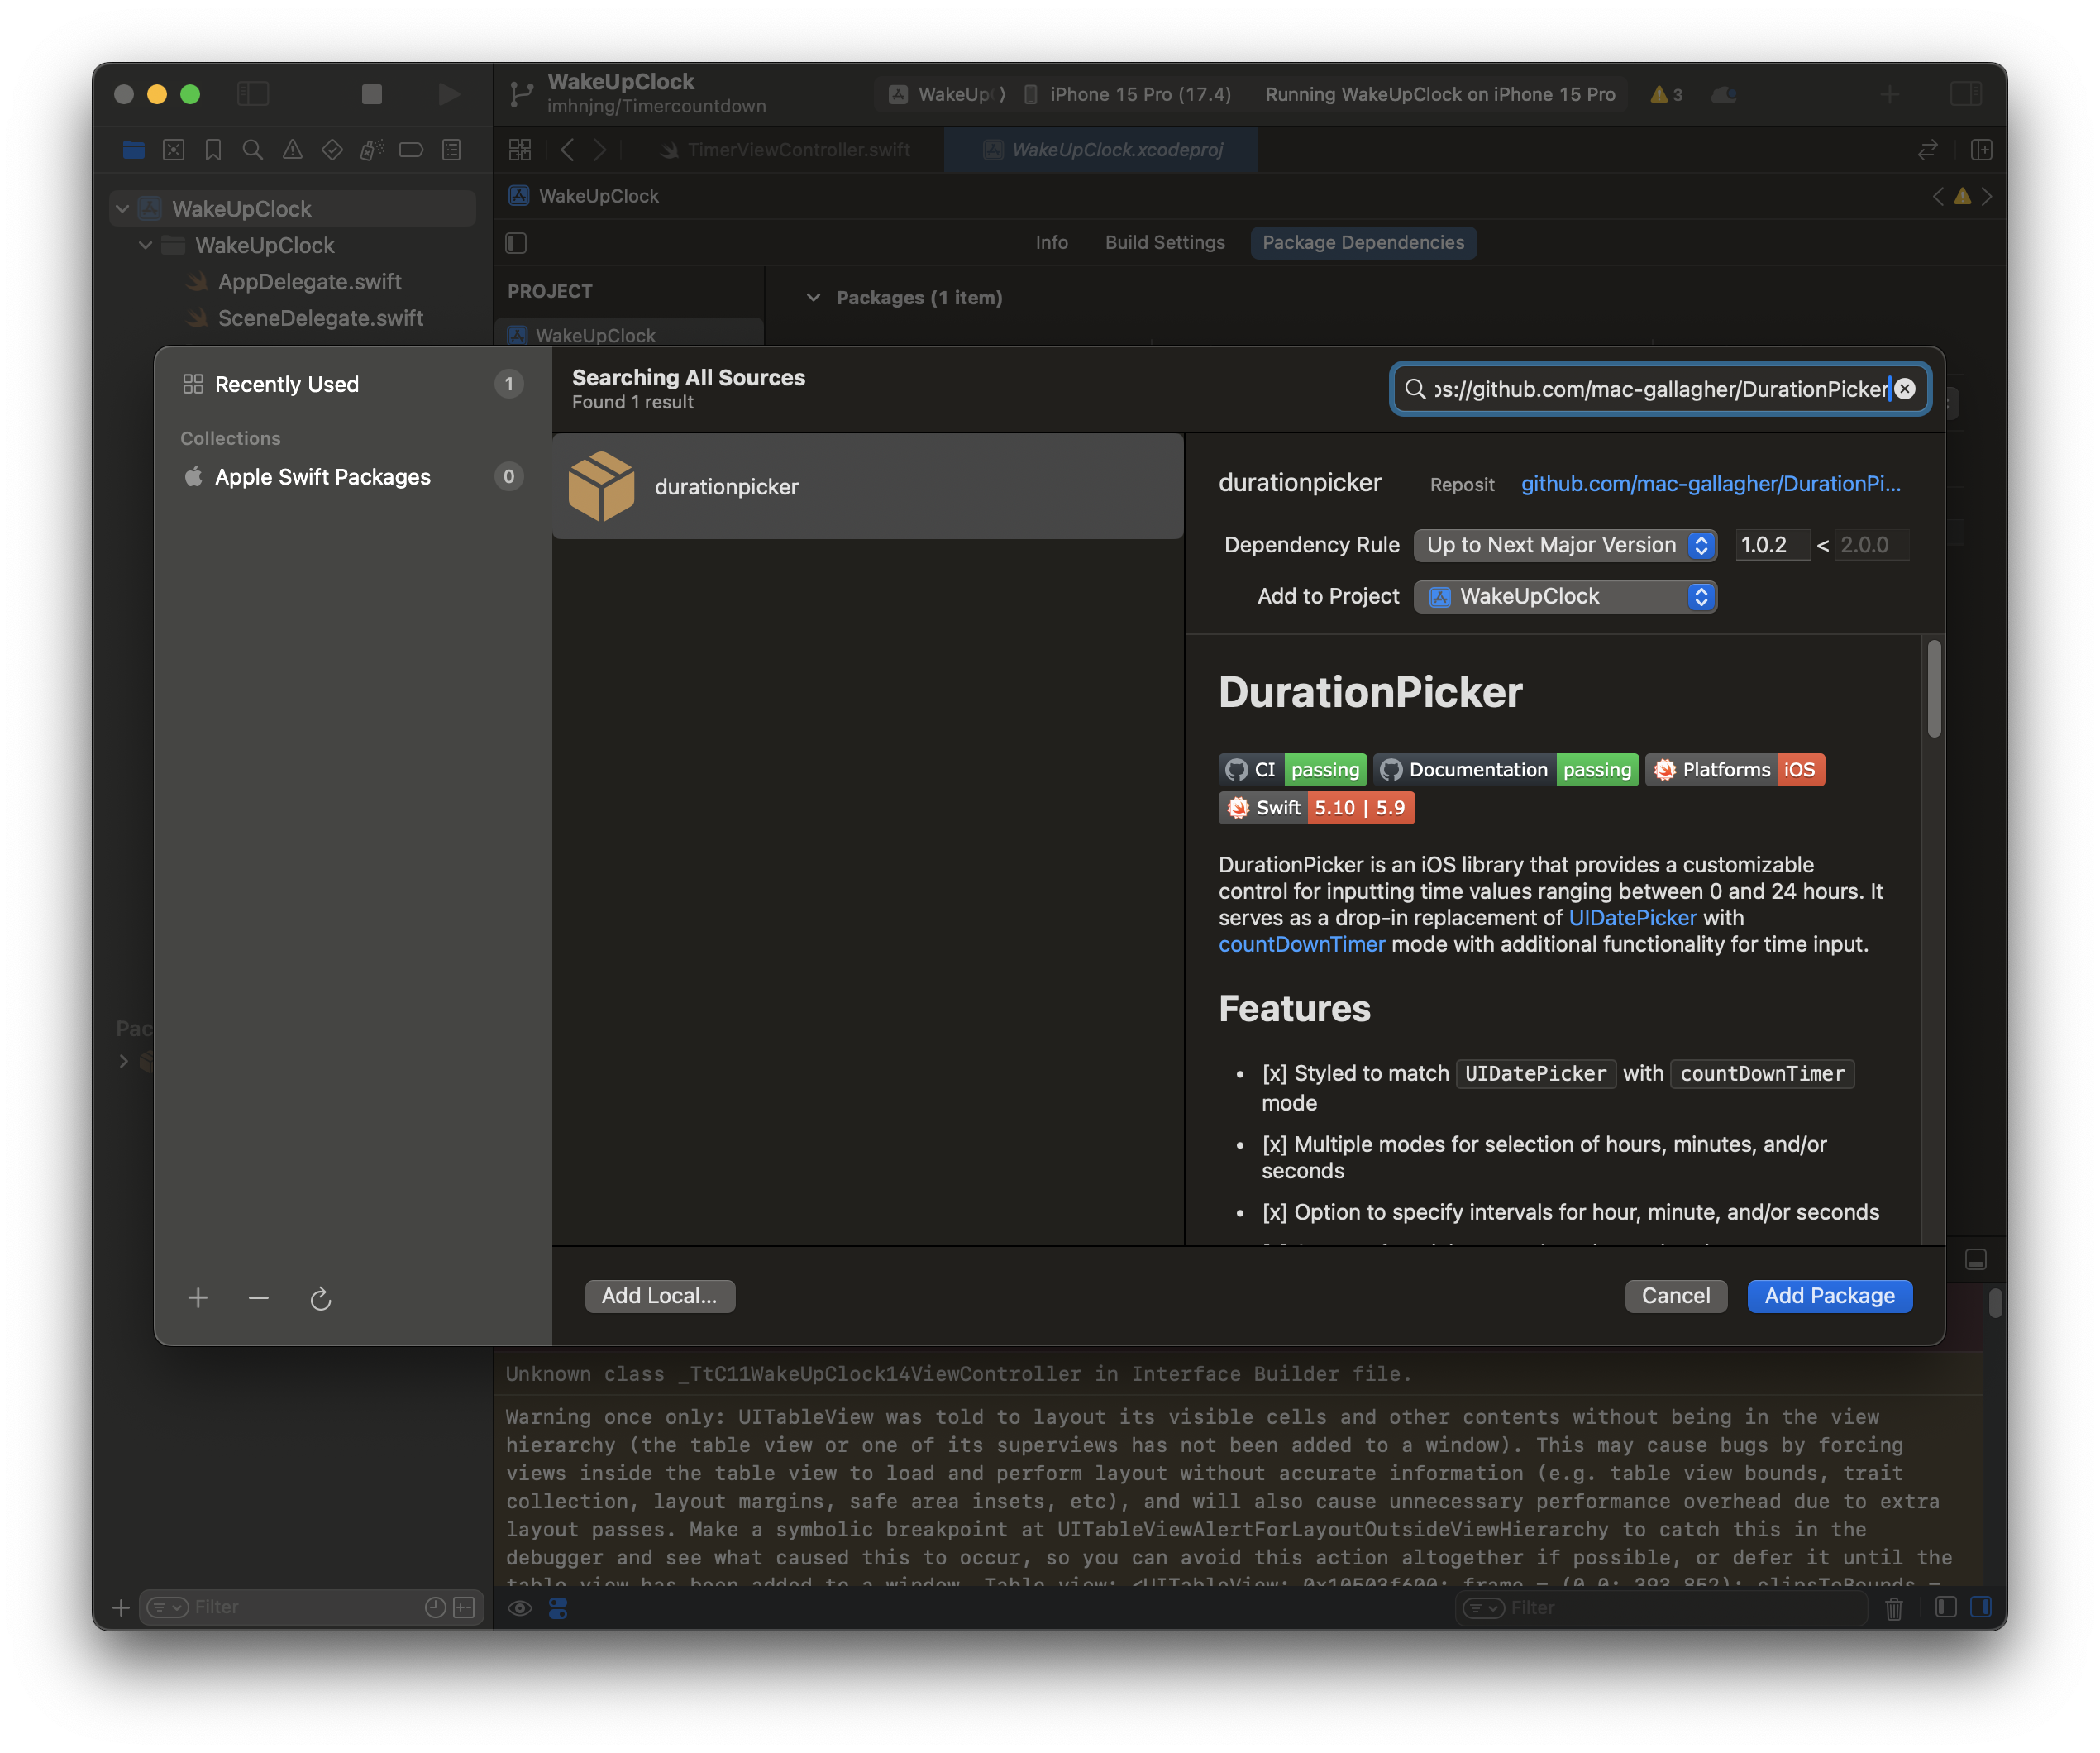Edit the minimum version 1.0.2 field

pyautogui.click(x=1771, y=545)
